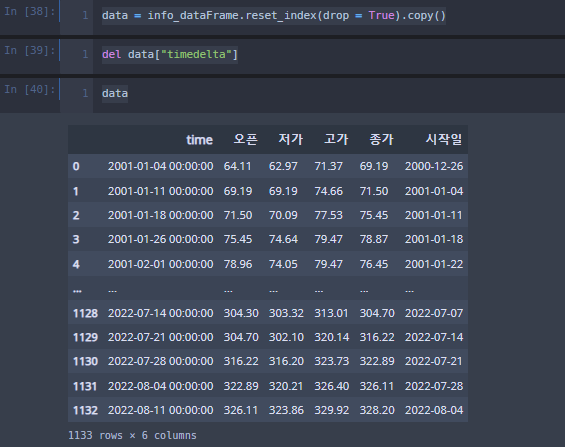Click the 종가 value 78.87

click(374, 240)
